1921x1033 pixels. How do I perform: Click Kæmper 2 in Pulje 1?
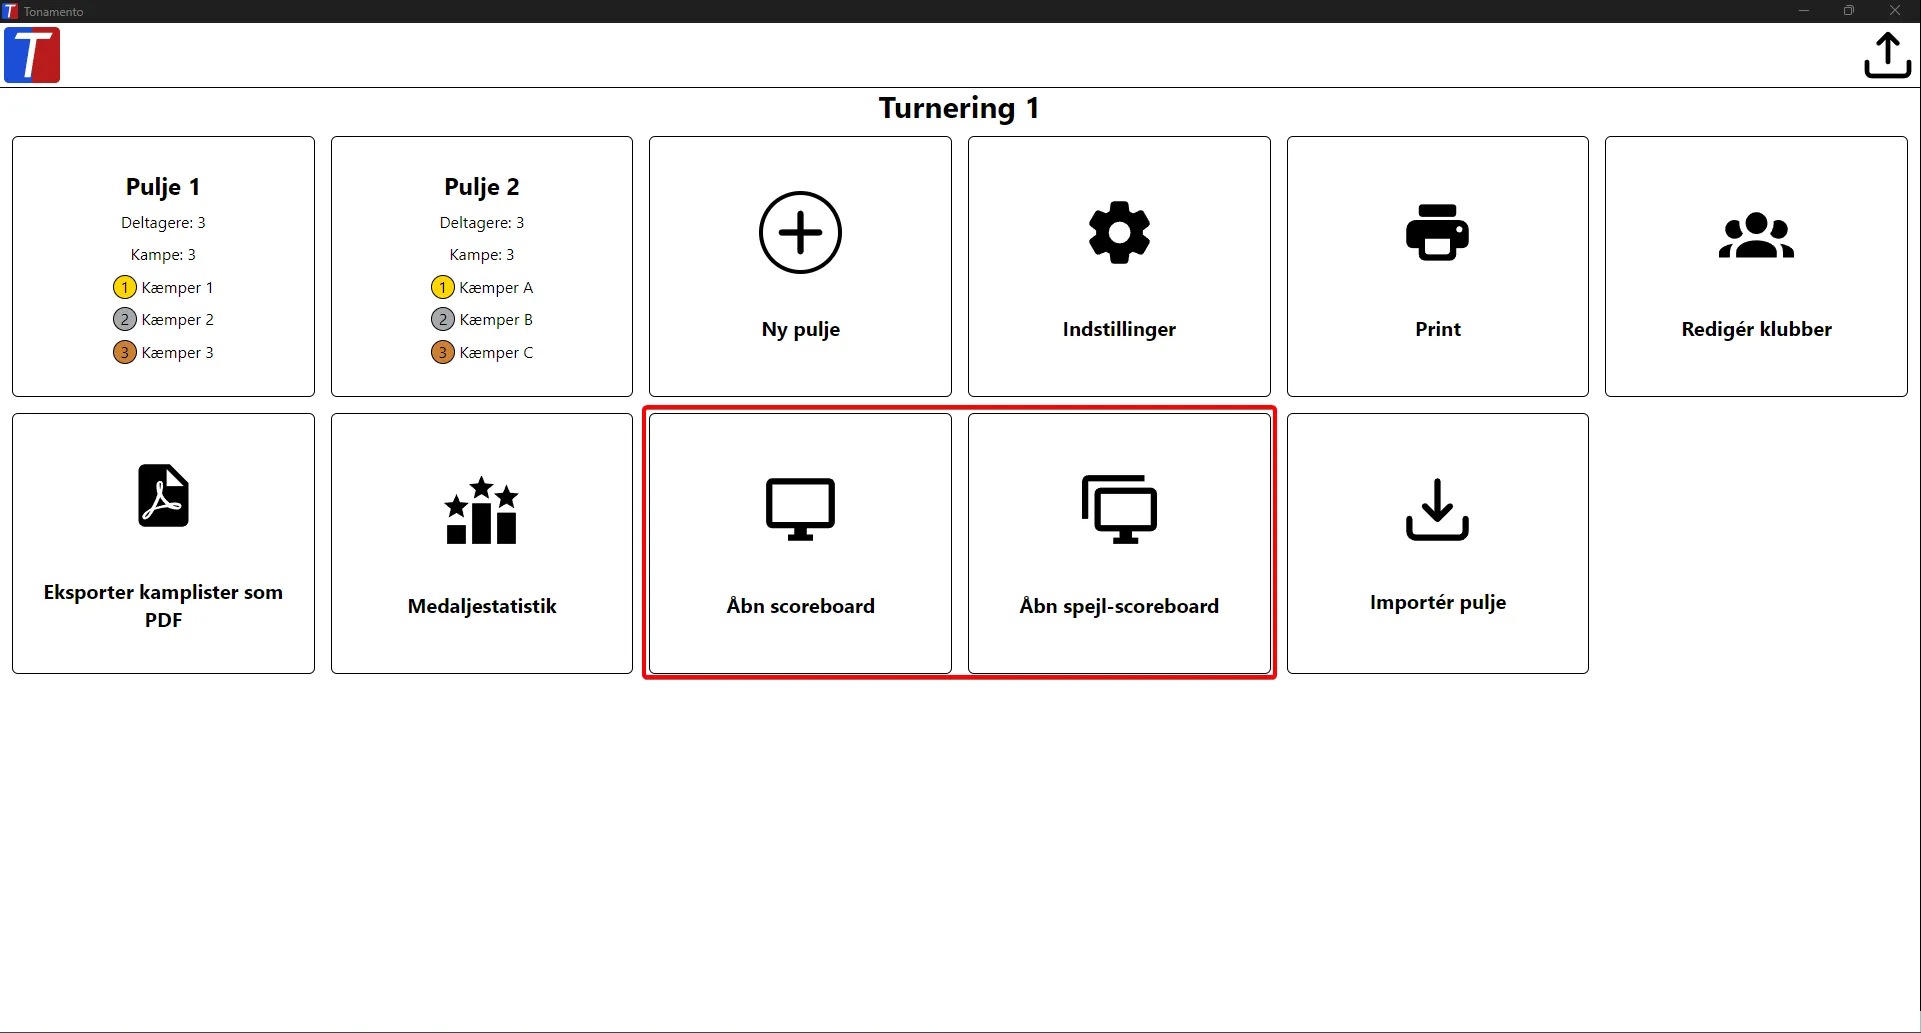[x=177, y=320]
